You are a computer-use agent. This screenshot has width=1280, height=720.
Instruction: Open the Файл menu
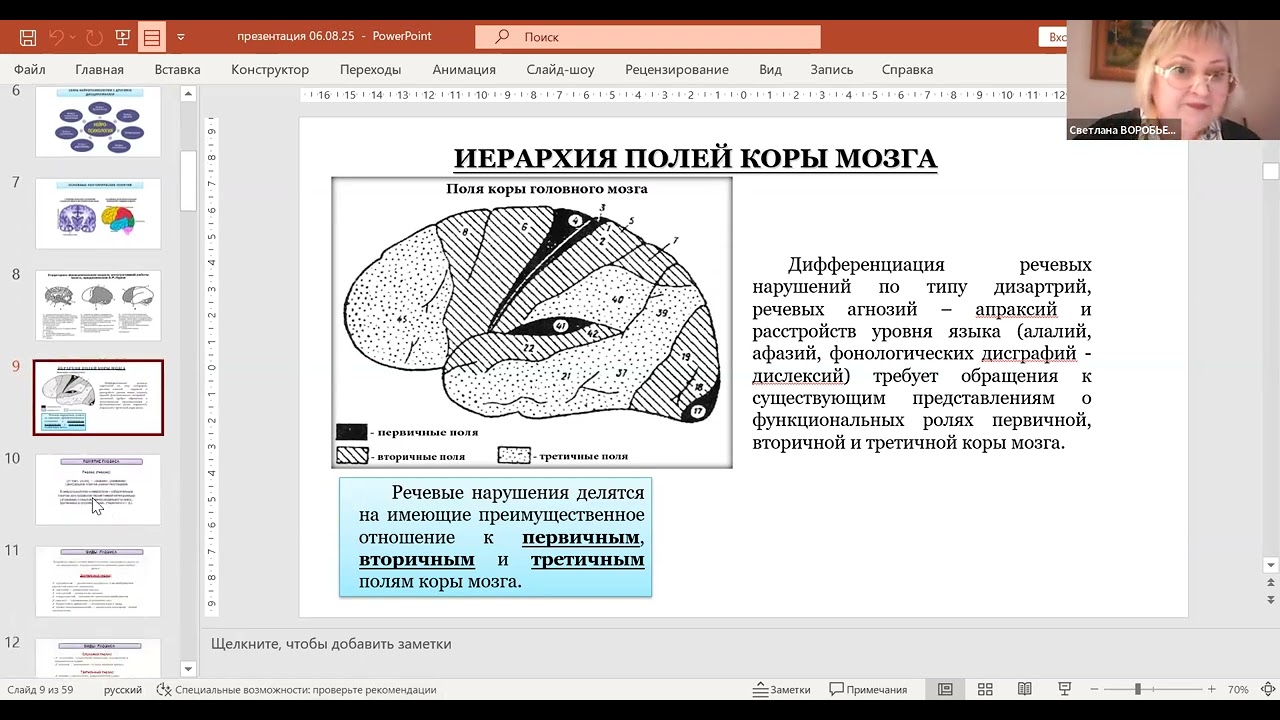point(30,70)
